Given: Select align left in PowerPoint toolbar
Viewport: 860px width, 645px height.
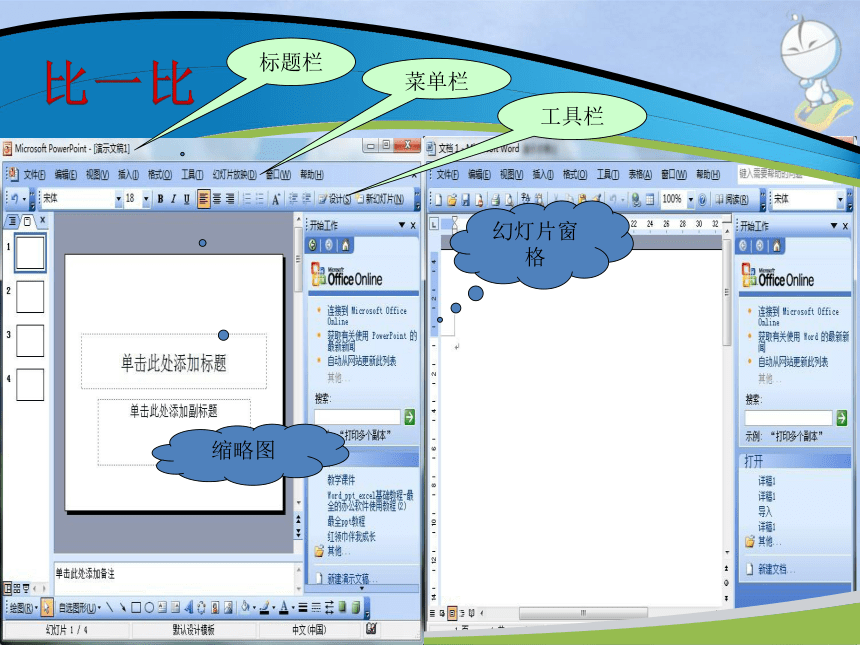Looking at the screenshot, I should (203, 199).
